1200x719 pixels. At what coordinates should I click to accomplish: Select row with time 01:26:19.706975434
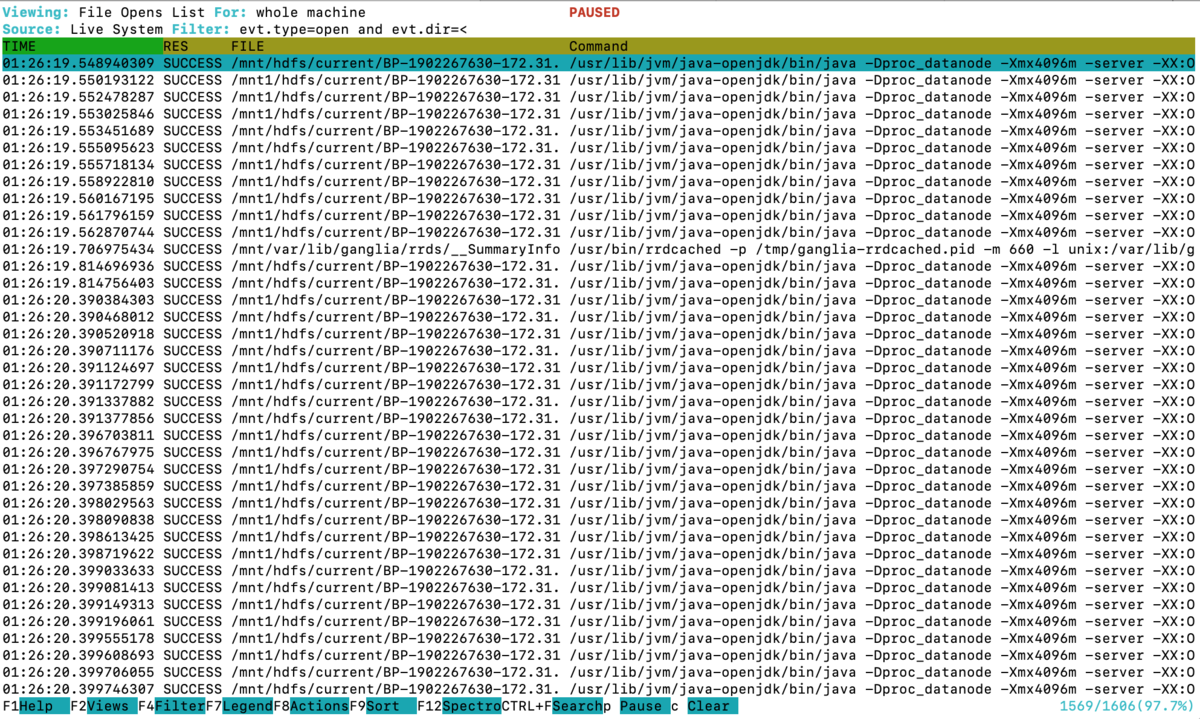point(600,249)
